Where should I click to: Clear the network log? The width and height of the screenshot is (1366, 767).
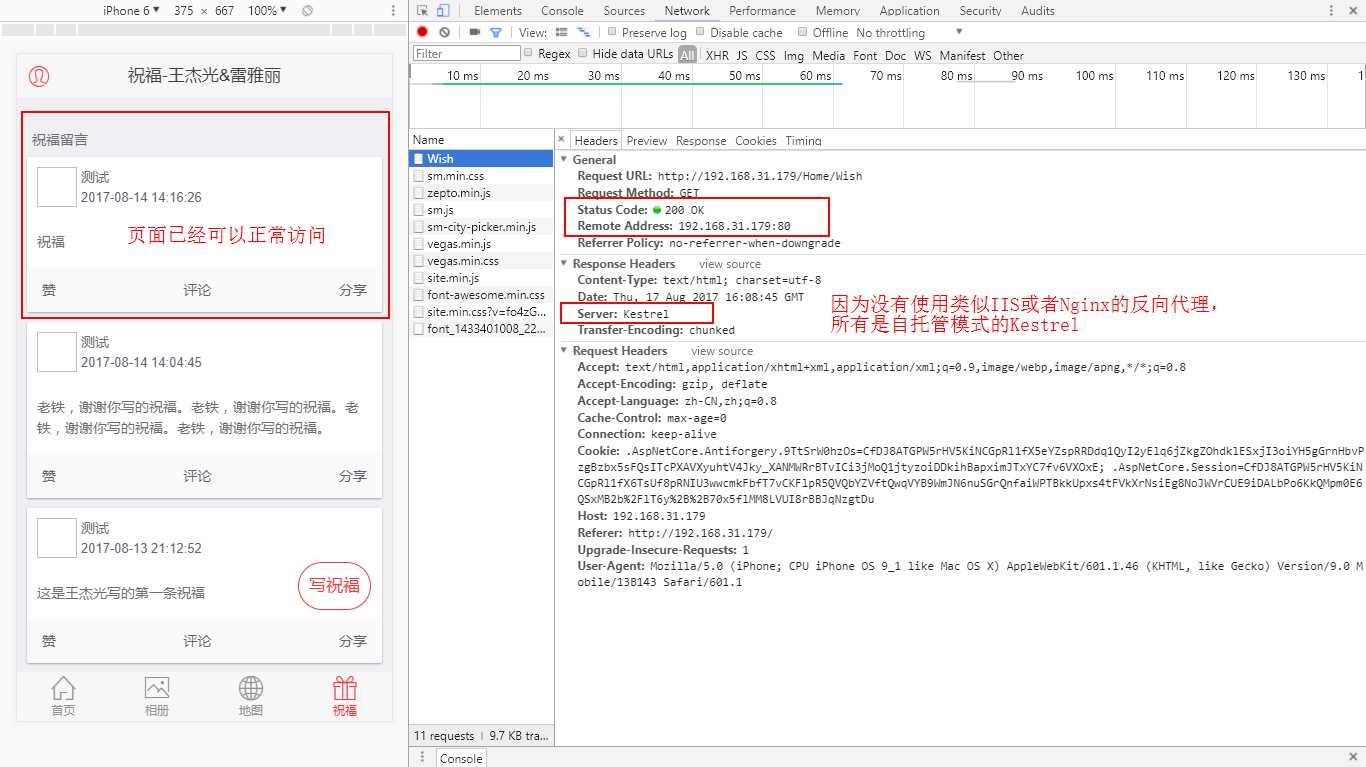point(444,32)
